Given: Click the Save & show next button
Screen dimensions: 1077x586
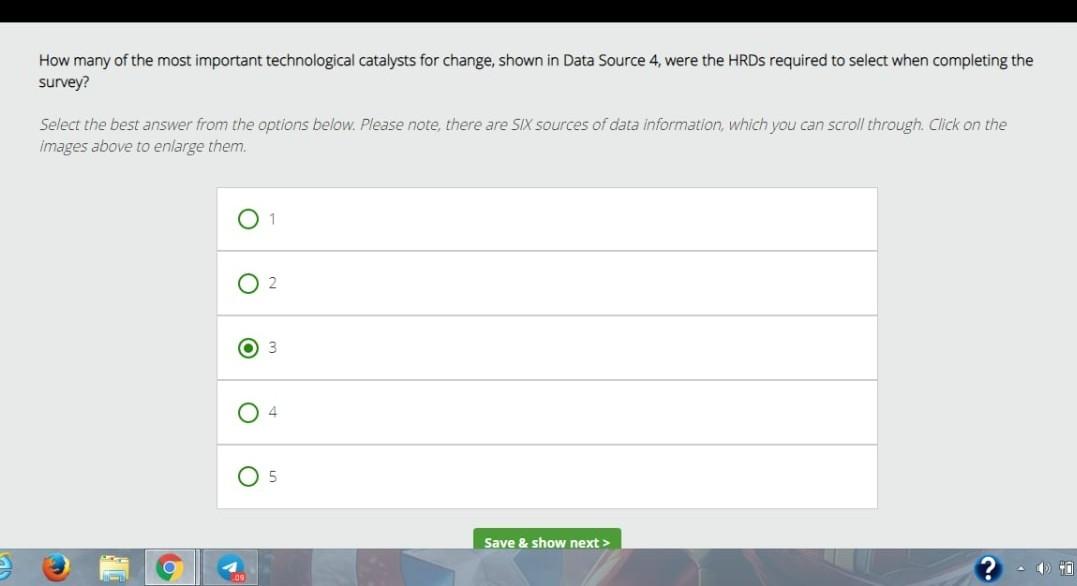Looking at the screenshot, I should point(547,542).
